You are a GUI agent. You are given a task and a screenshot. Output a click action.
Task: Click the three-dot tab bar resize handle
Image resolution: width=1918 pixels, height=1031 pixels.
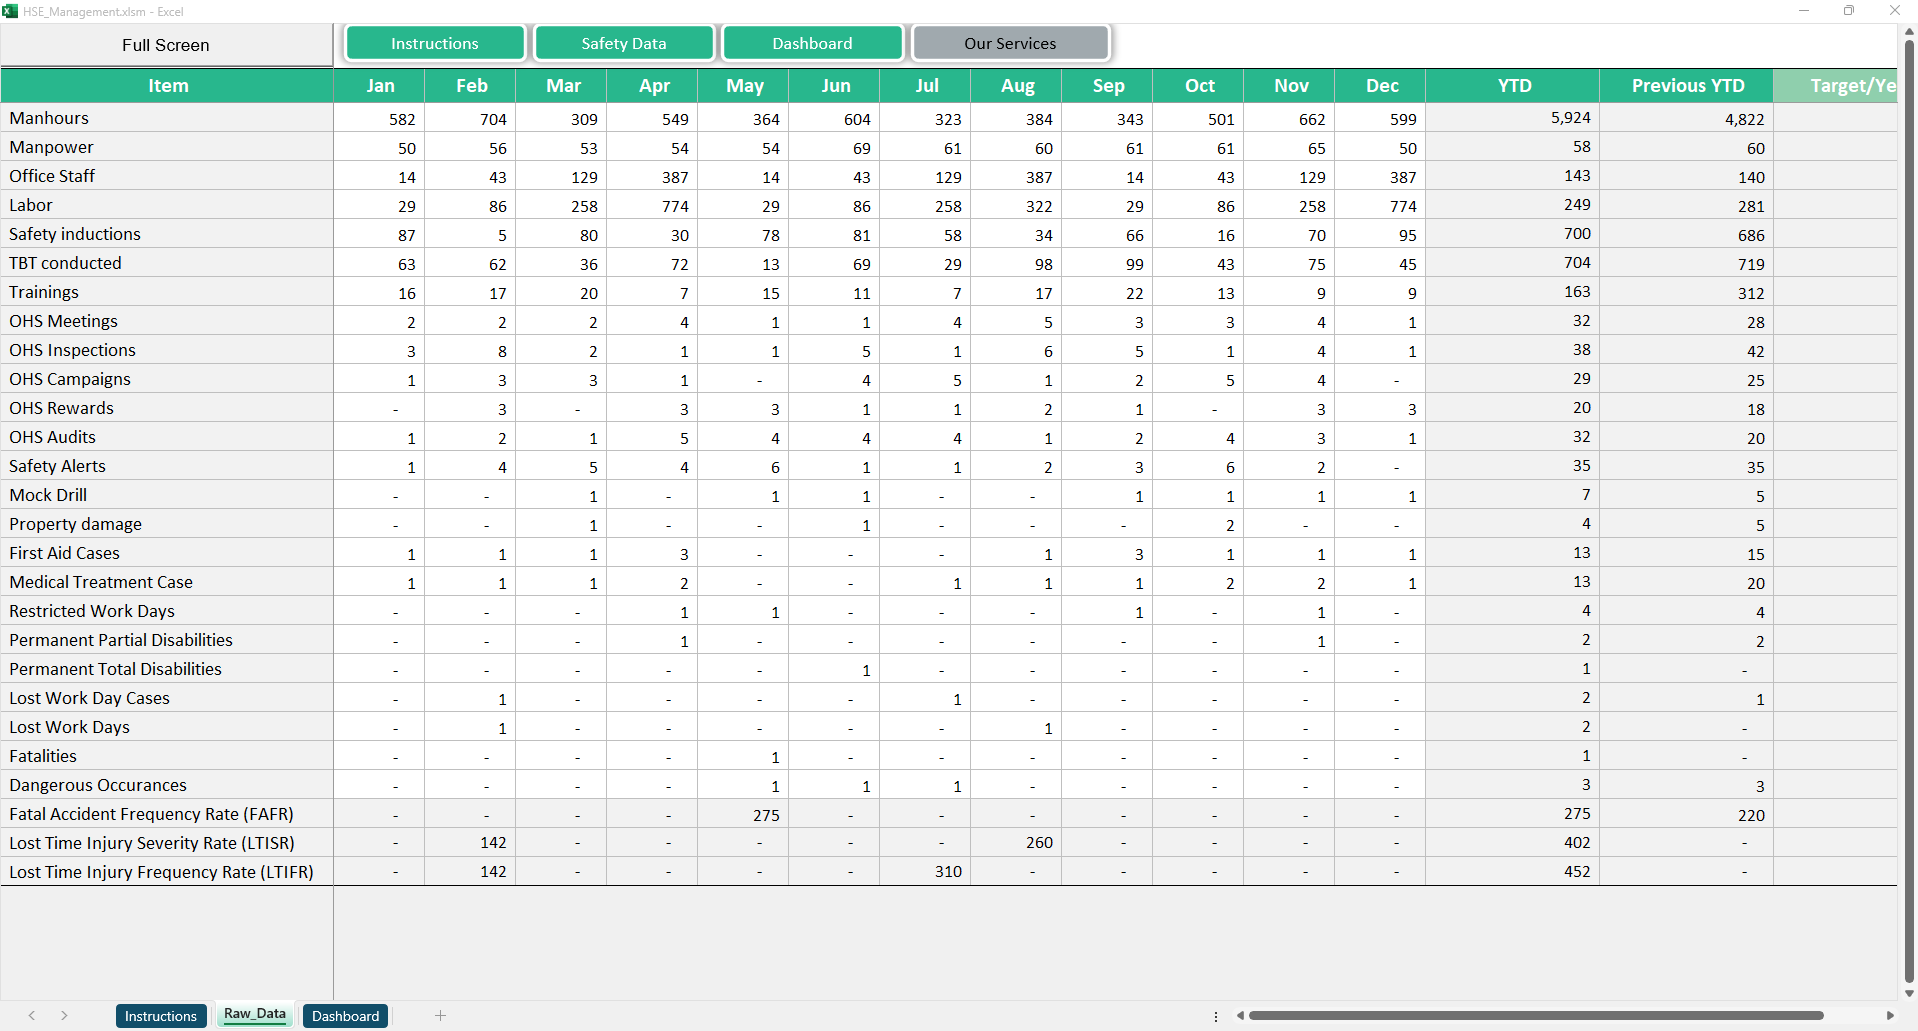click(x=1216, y=1016)
